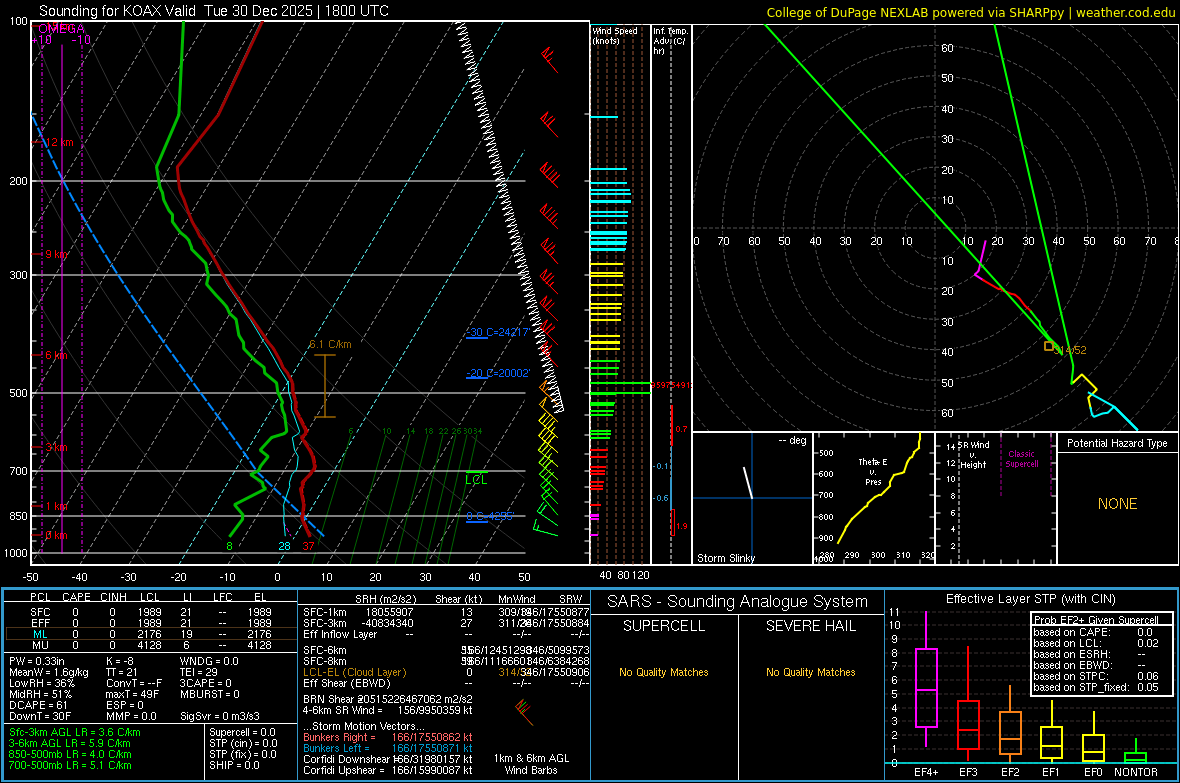Click the 'SHIP = 0.0' index
1180x783 pixels.
233,765
